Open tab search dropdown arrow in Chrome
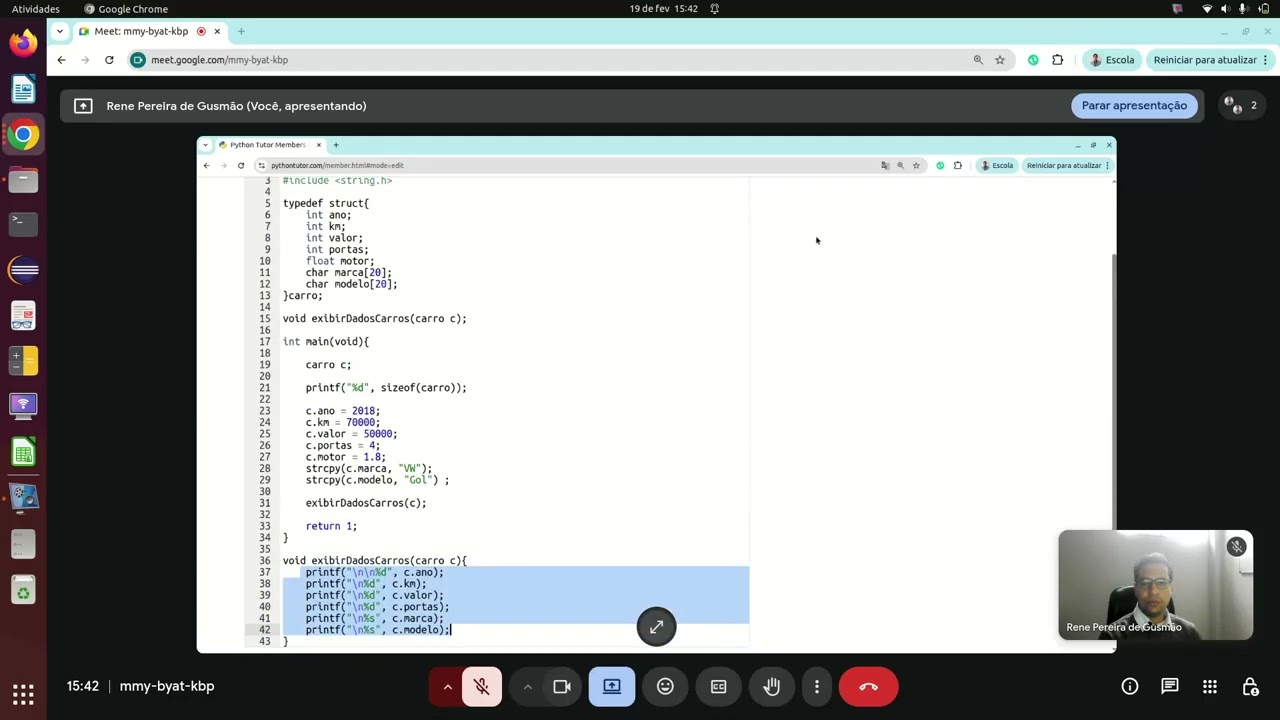The height and width of the screenshot is (720, 1280). [59, 31]
